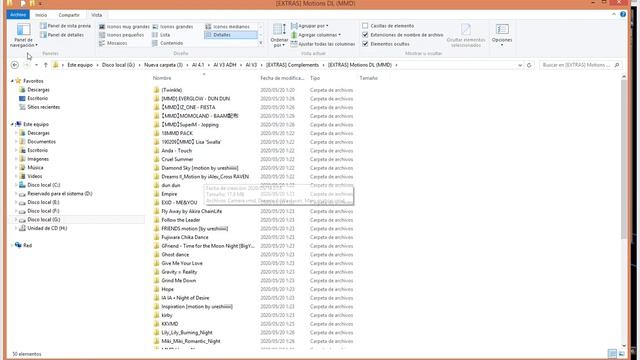Select the 18MMD PACK folder

point(177,133)
